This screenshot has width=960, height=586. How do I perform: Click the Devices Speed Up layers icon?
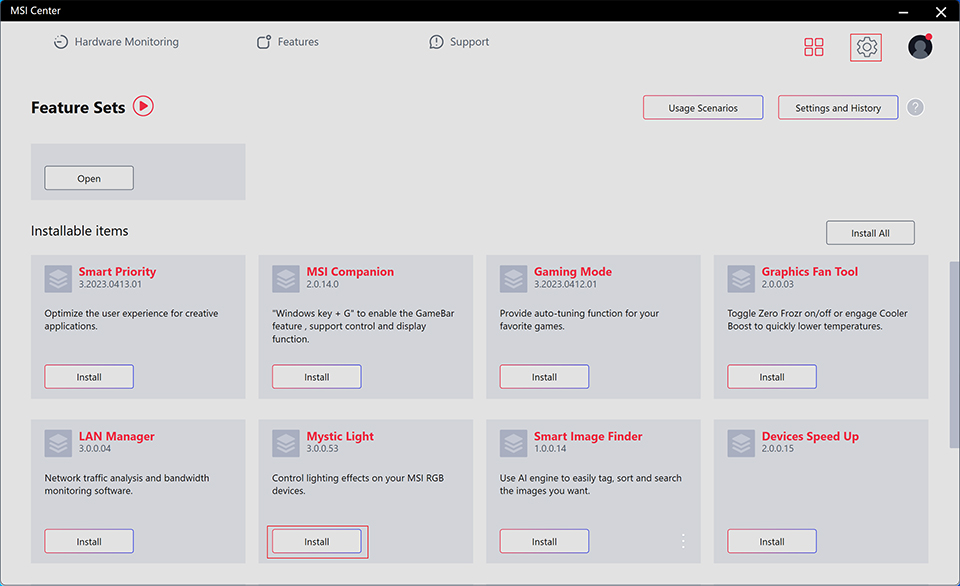[741, 443]
